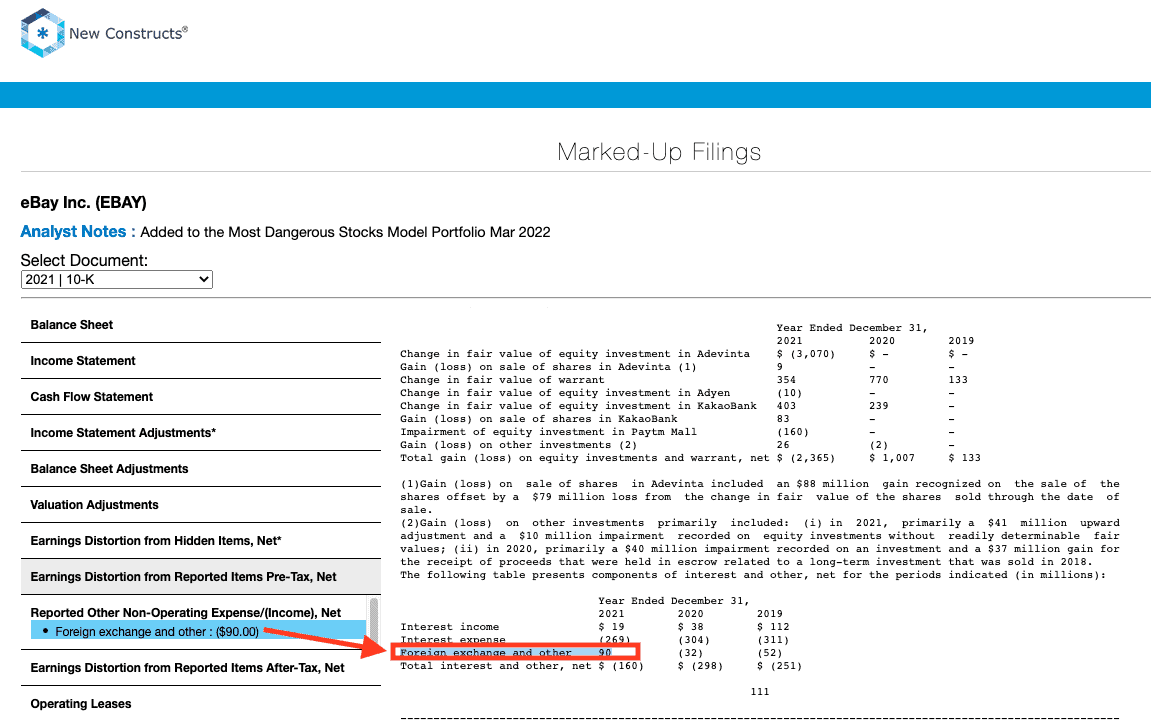Open the Operating Leases section
This screenshot has height=720, width=1151.
pyautogui.click(x=200, y=703)
